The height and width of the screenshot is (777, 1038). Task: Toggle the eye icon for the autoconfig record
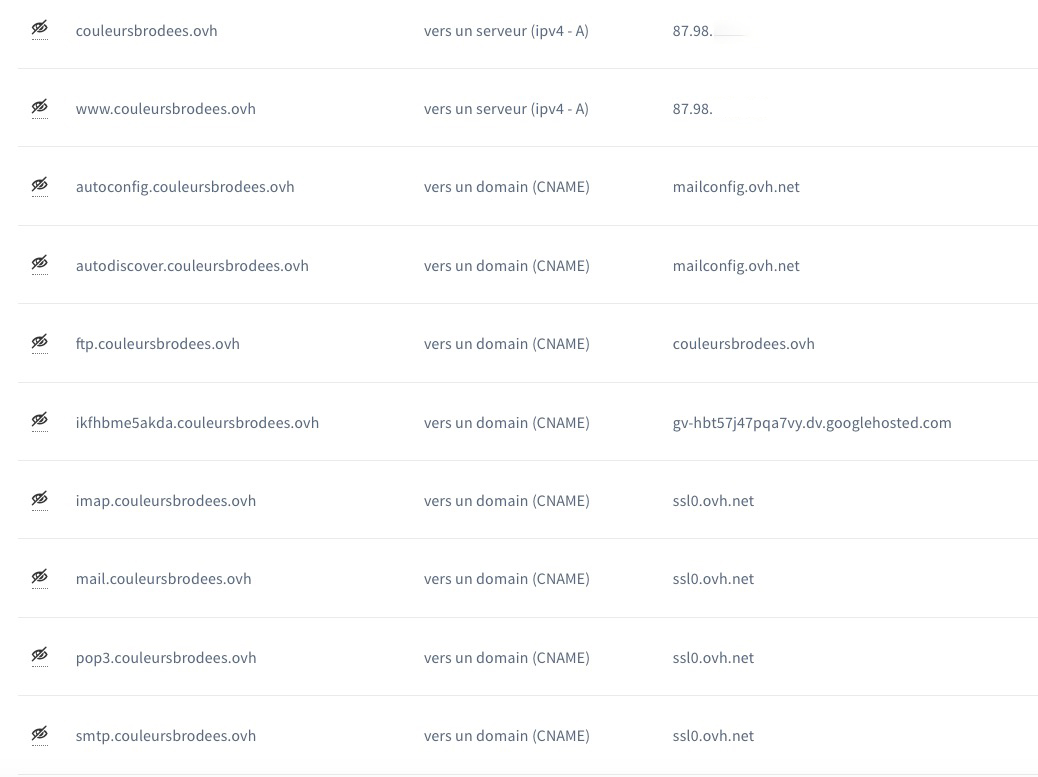(x=40, y=185)
